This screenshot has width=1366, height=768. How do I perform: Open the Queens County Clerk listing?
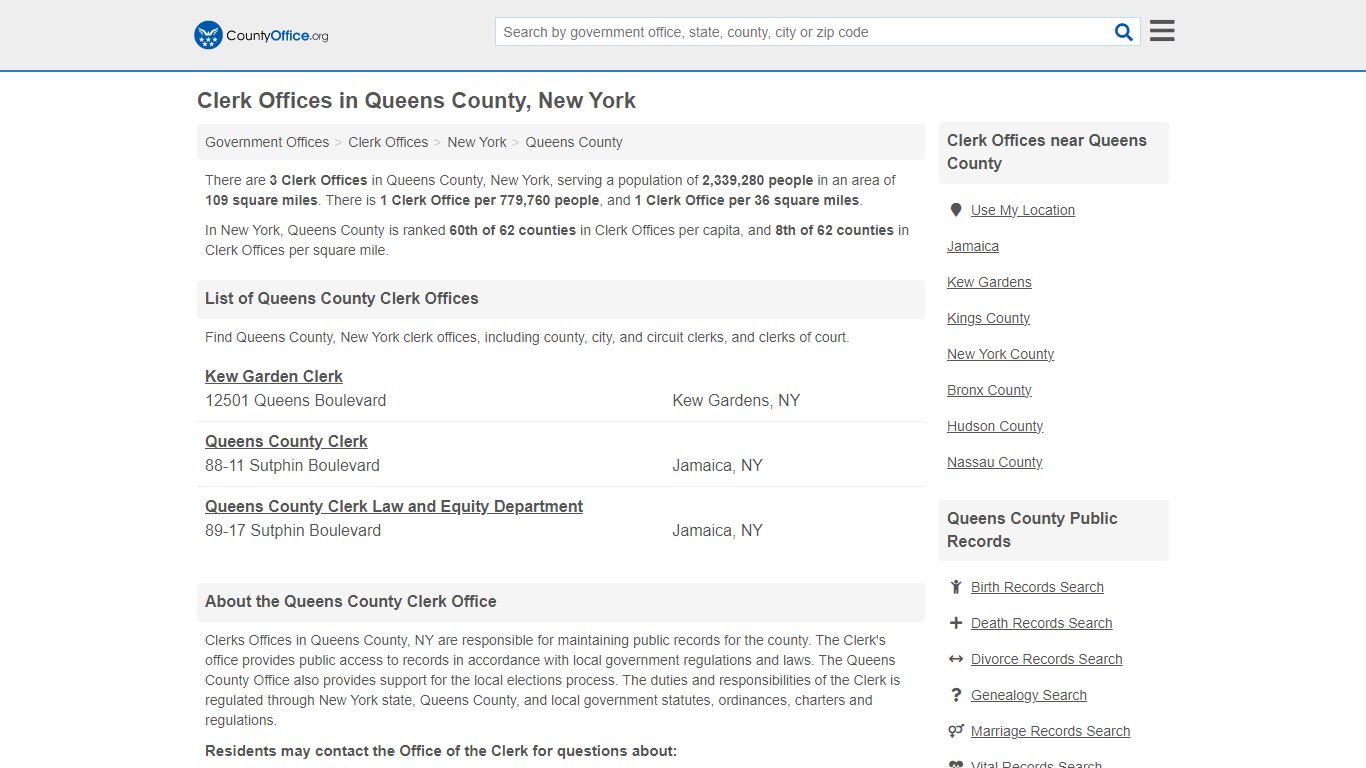286,441
